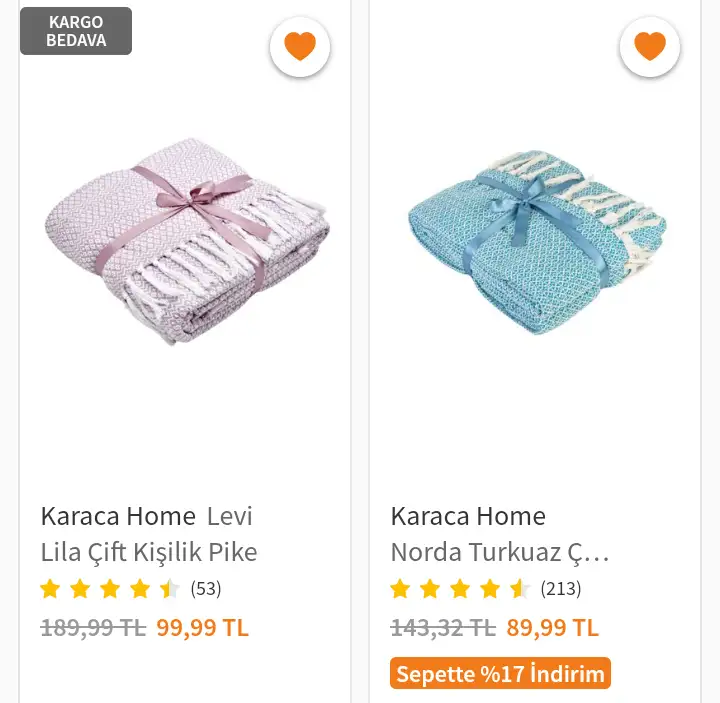Open the turquoise blanket product image
This screenshot has width=720, height=703.
(536, 240)
